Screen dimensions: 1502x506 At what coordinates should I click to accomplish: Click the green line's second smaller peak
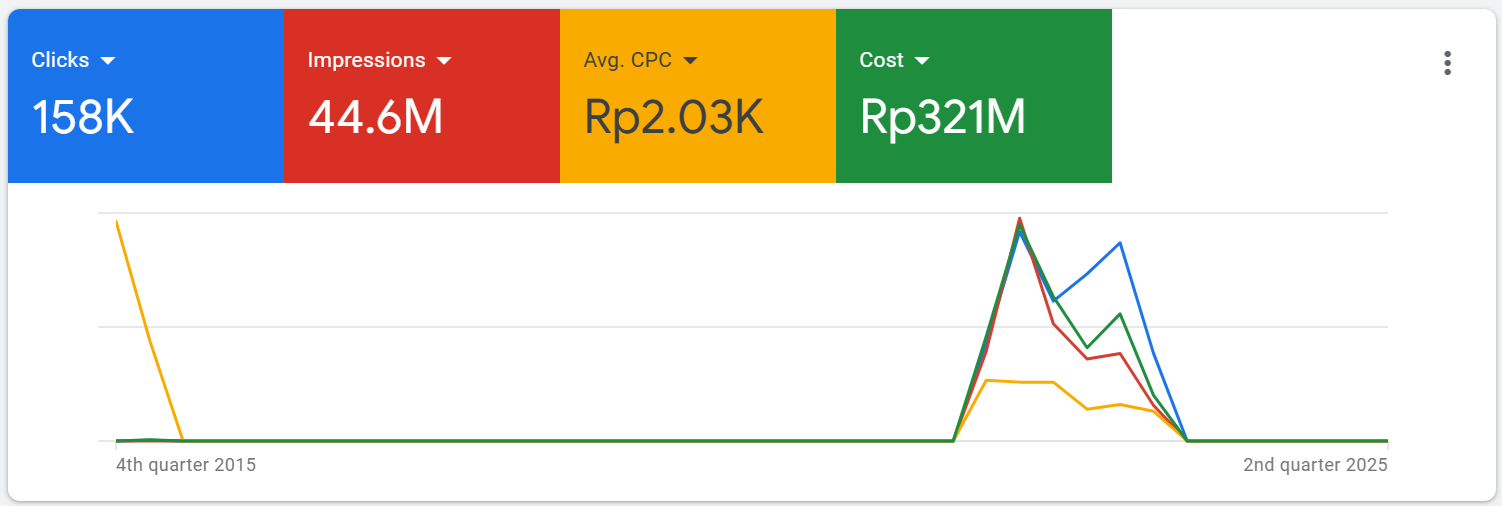[x=1120, y=314]
